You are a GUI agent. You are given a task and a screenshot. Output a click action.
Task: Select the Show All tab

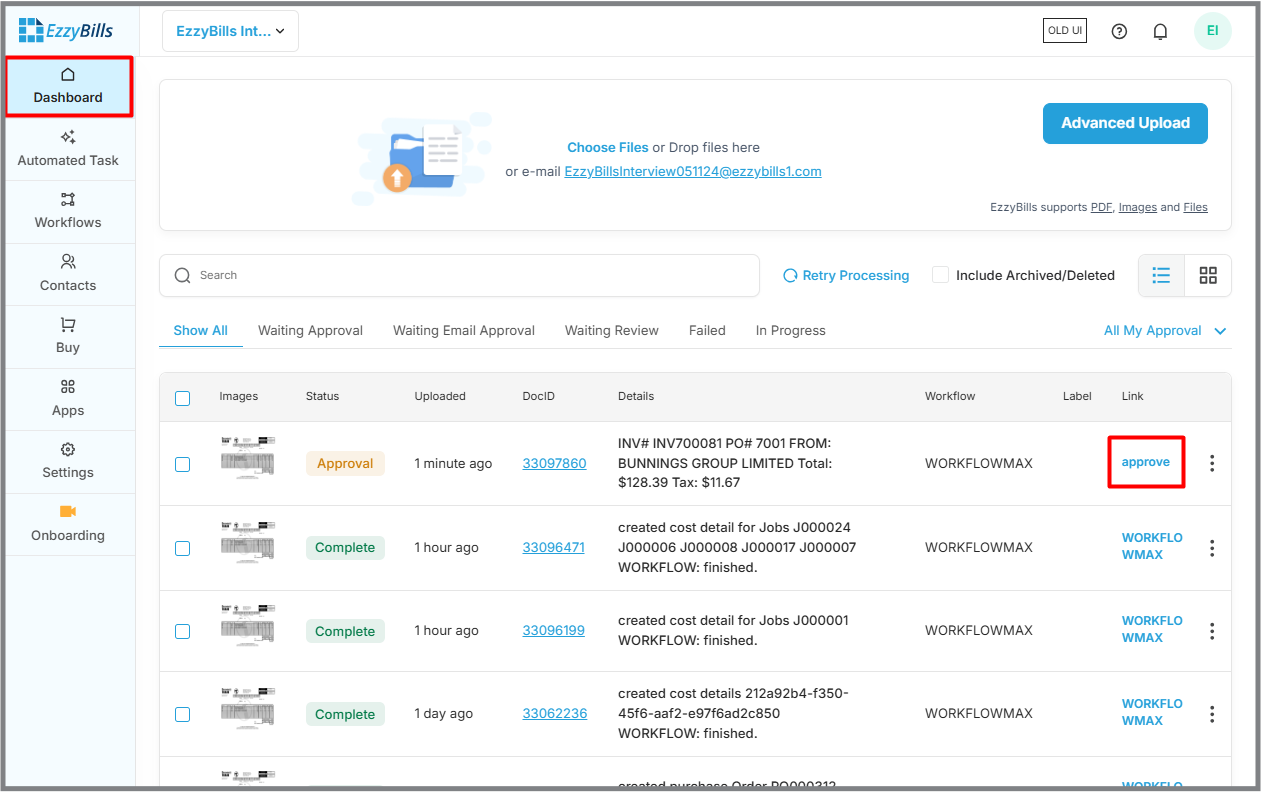(200, 330)
